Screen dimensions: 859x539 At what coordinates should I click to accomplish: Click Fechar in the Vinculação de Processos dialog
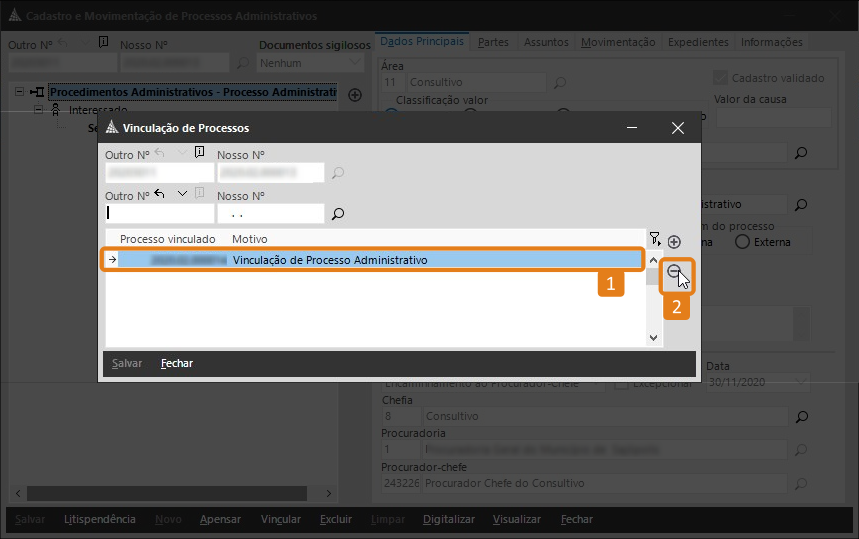coord(177,363)
